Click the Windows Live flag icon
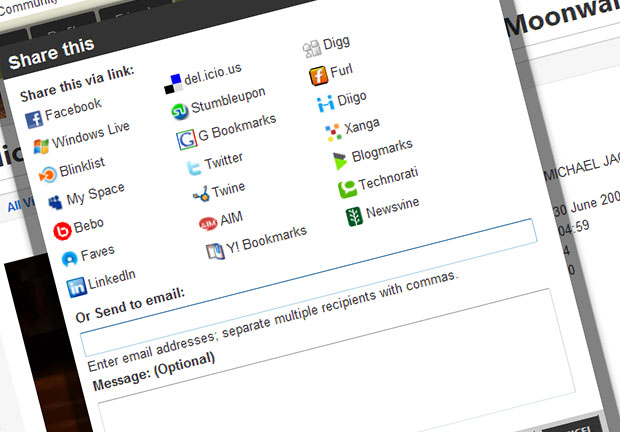This screenshot has height=432, width=620. (41, 146)
